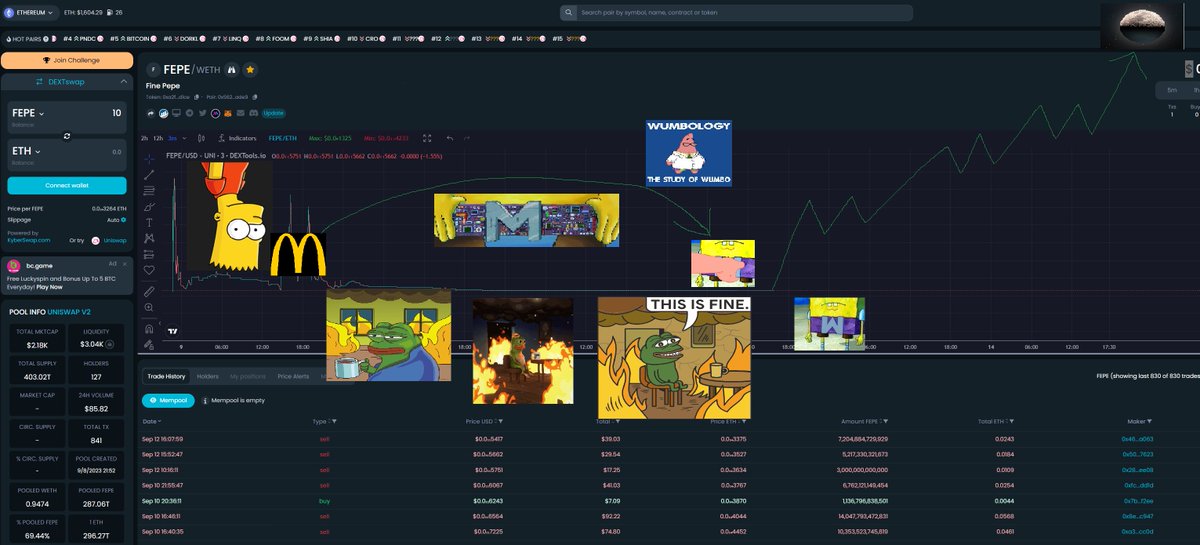The image size is (1200, 545).
Task: Click binoculars icon next to FEPE/WETH
Action: [x=231, y=70]
